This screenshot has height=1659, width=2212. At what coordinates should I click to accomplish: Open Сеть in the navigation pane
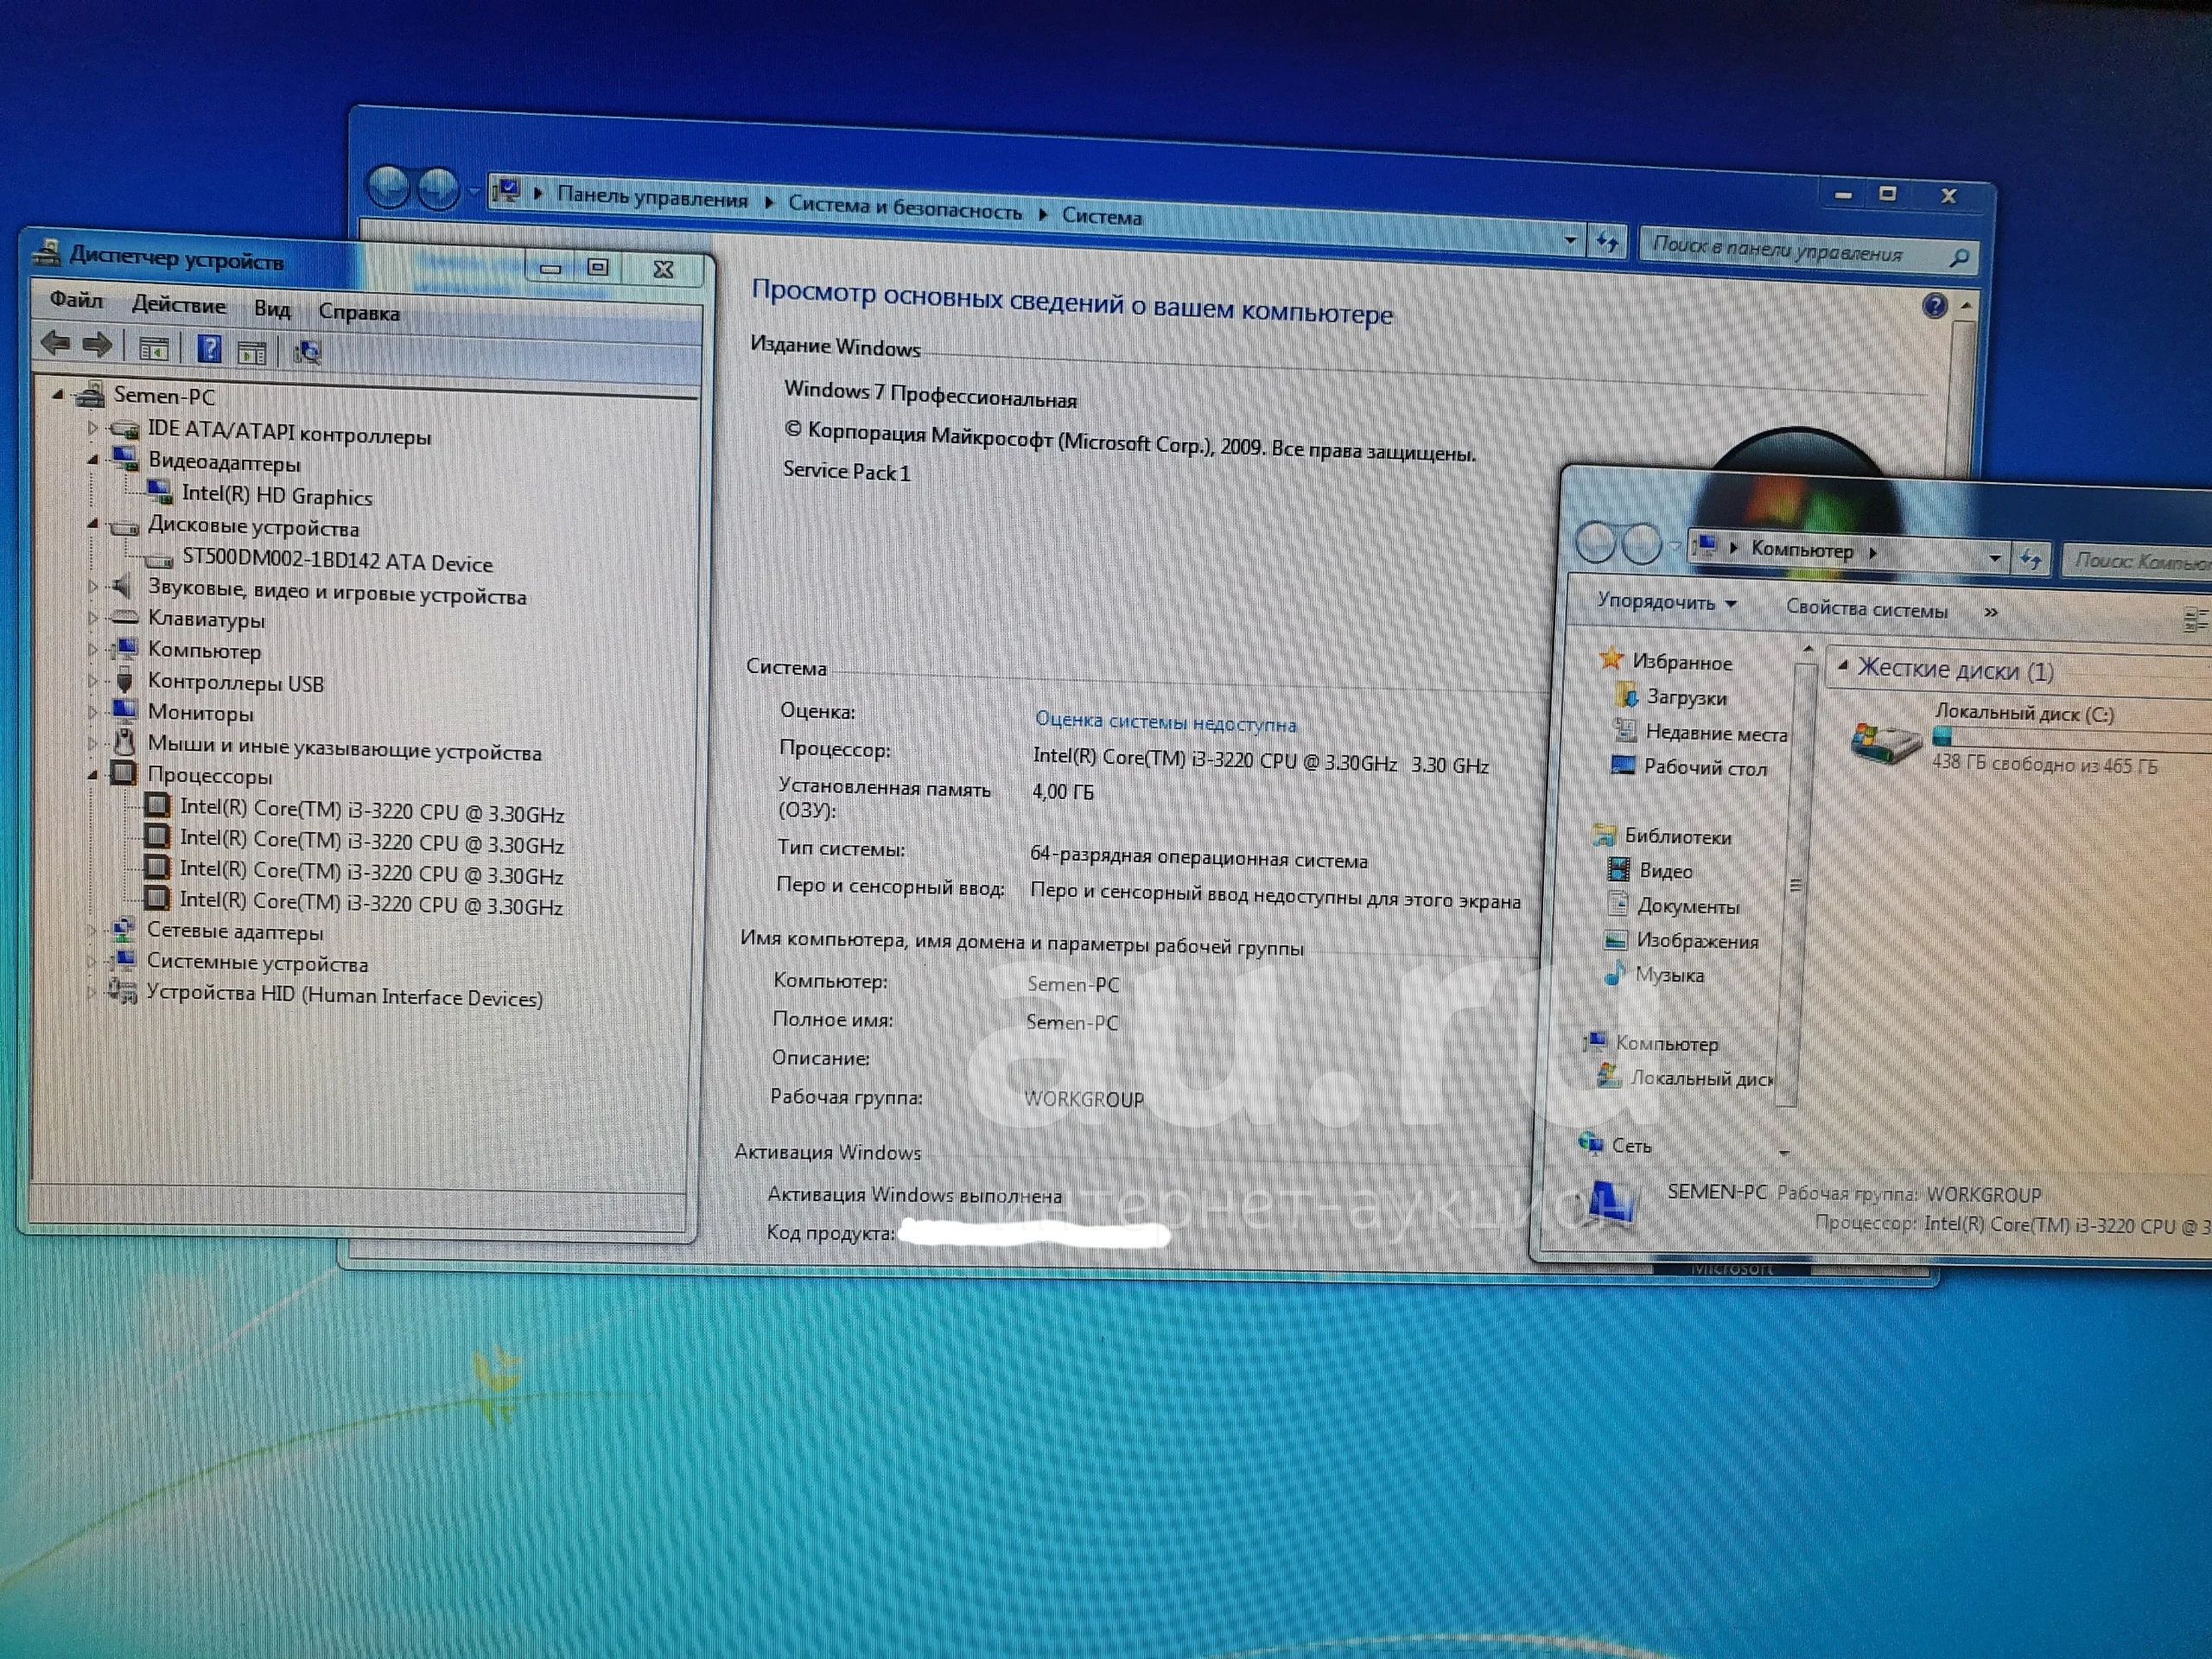tap(1631, 1145)
